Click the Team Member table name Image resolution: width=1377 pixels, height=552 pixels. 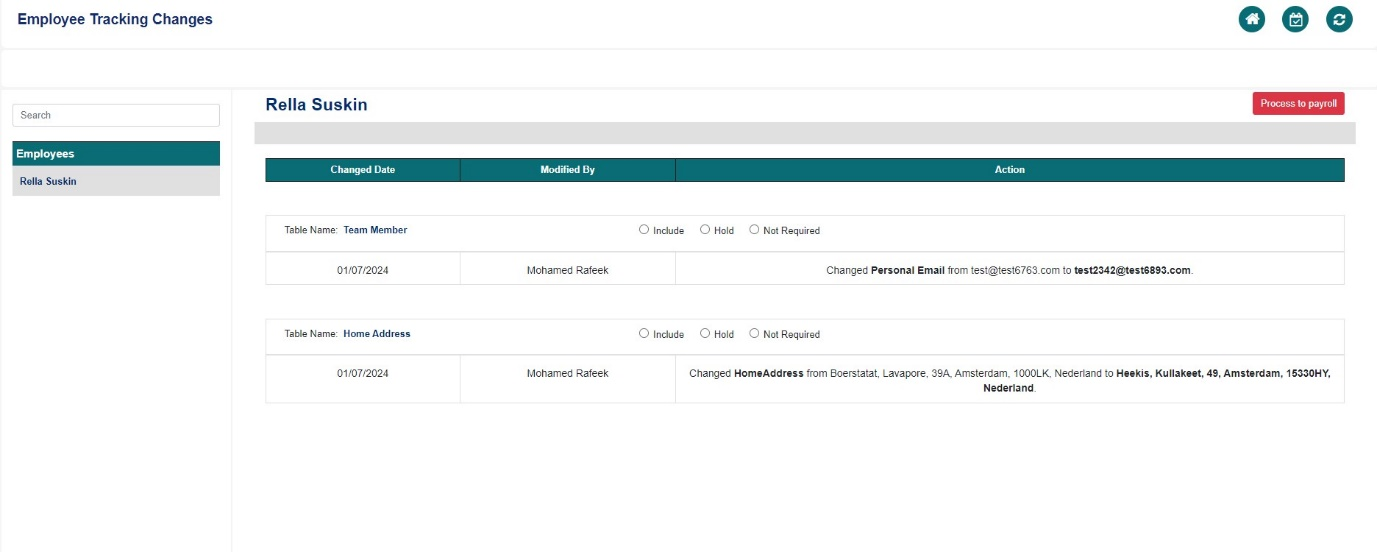(x=375, y=230)
